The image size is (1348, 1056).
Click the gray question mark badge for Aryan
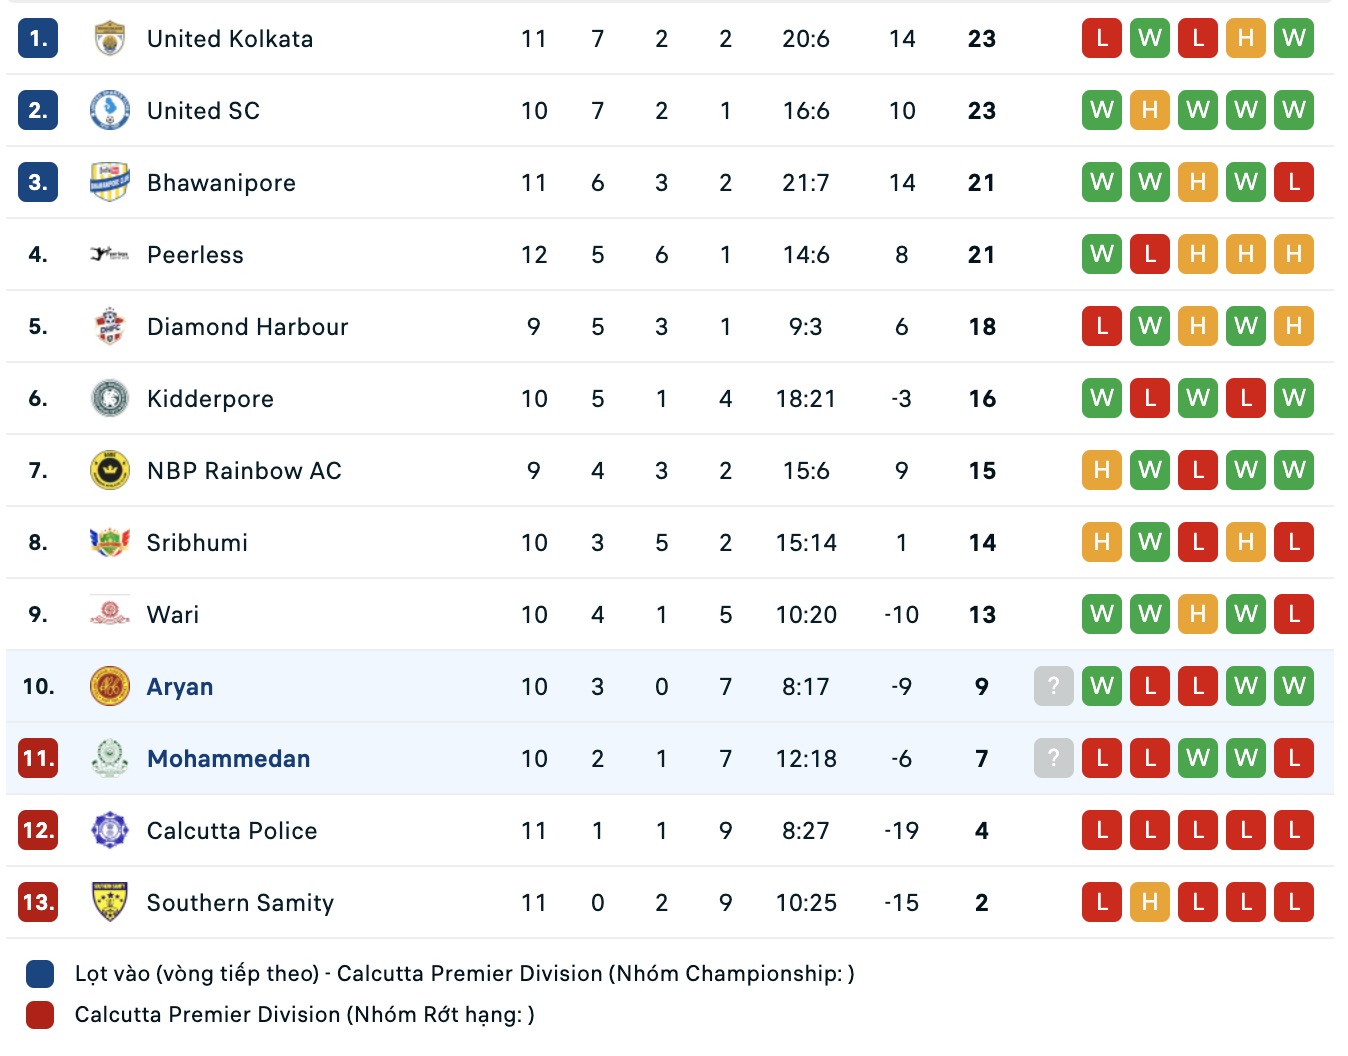[1053, 686]
